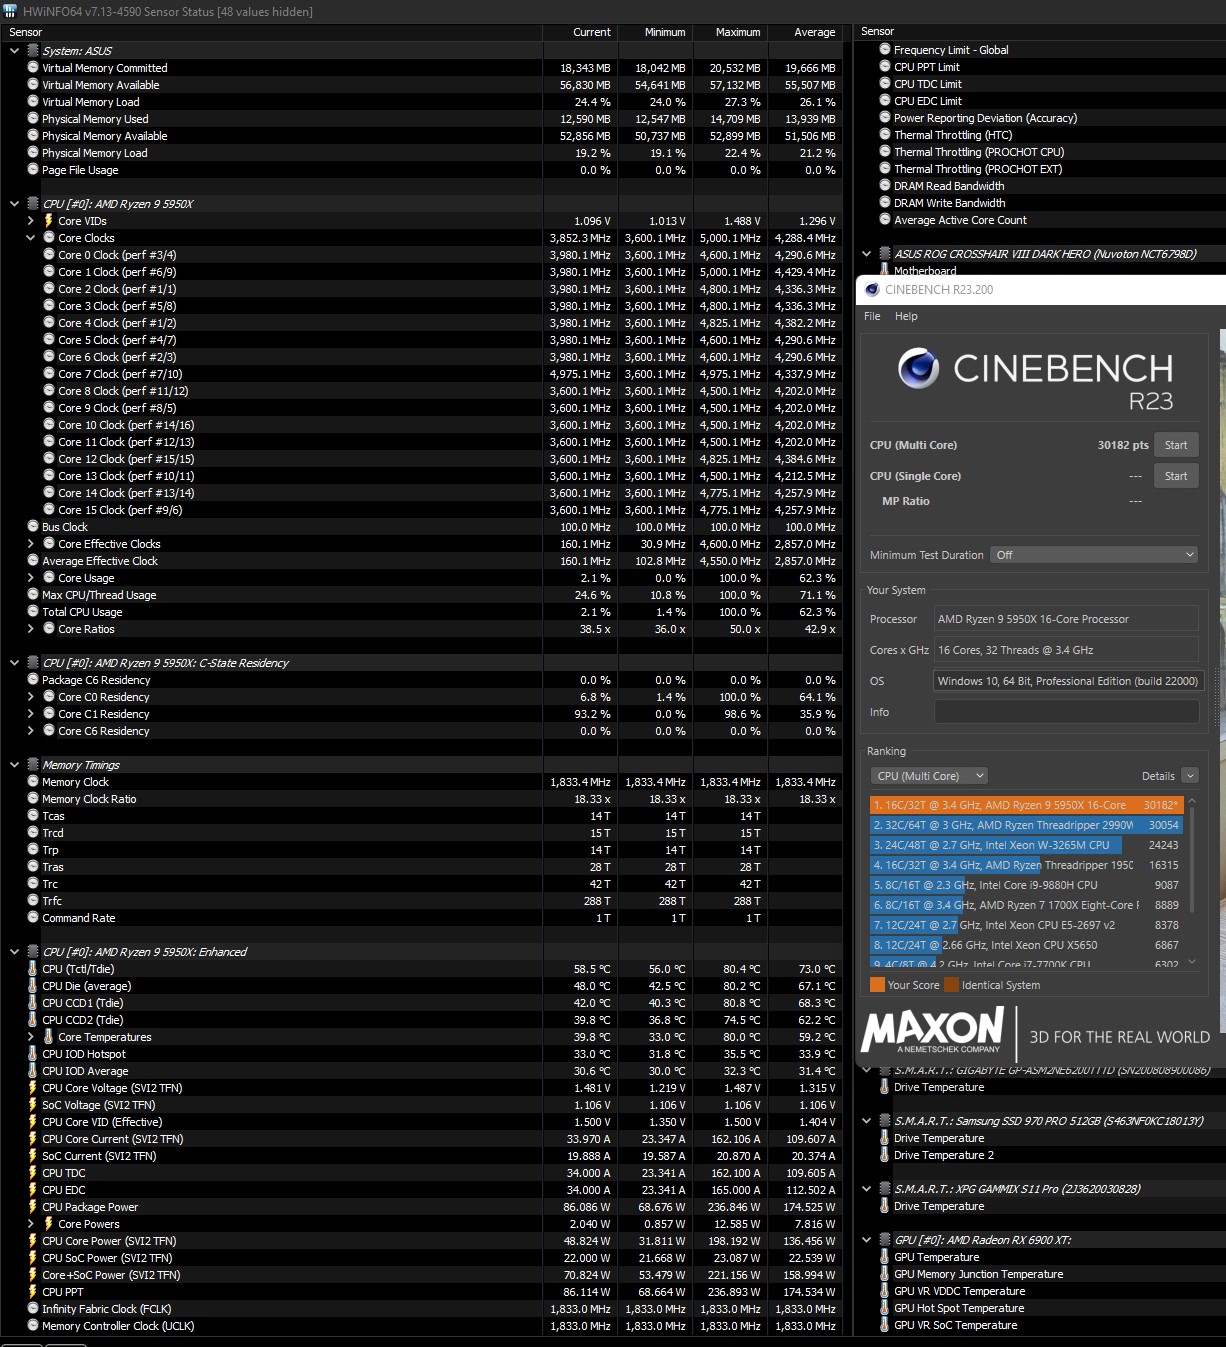
Task: Click the GPU Temperature thermometer icon
Action: [x=885, y=1257]
